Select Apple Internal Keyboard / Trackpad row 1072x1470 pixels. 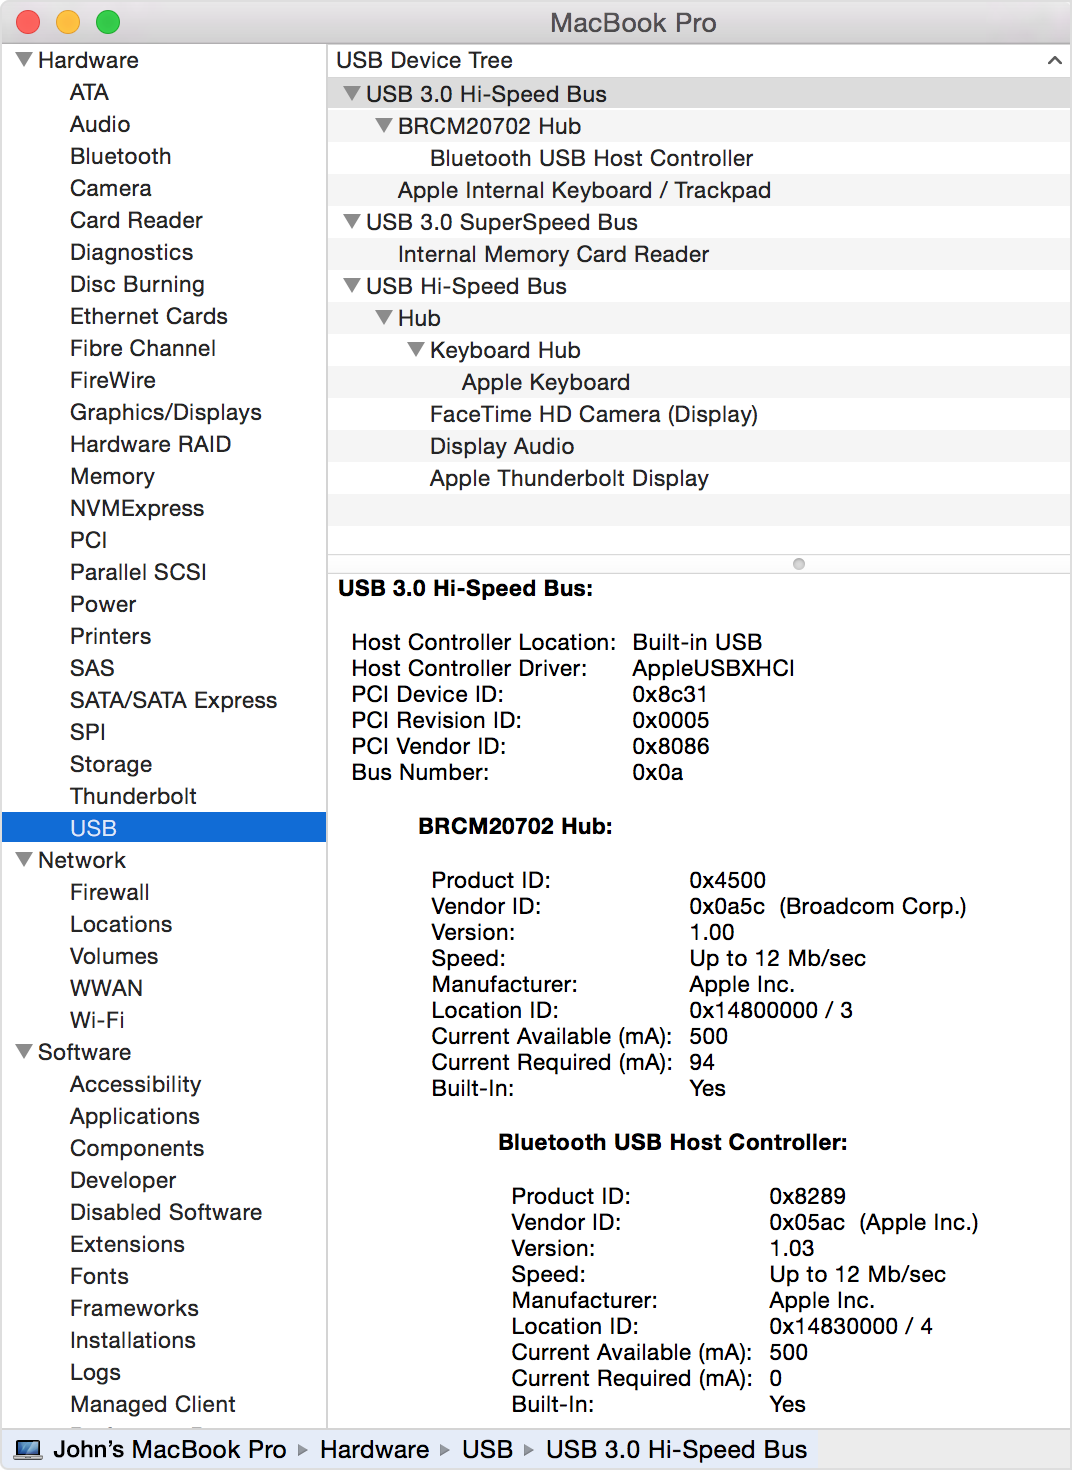[x=699, y=190]
